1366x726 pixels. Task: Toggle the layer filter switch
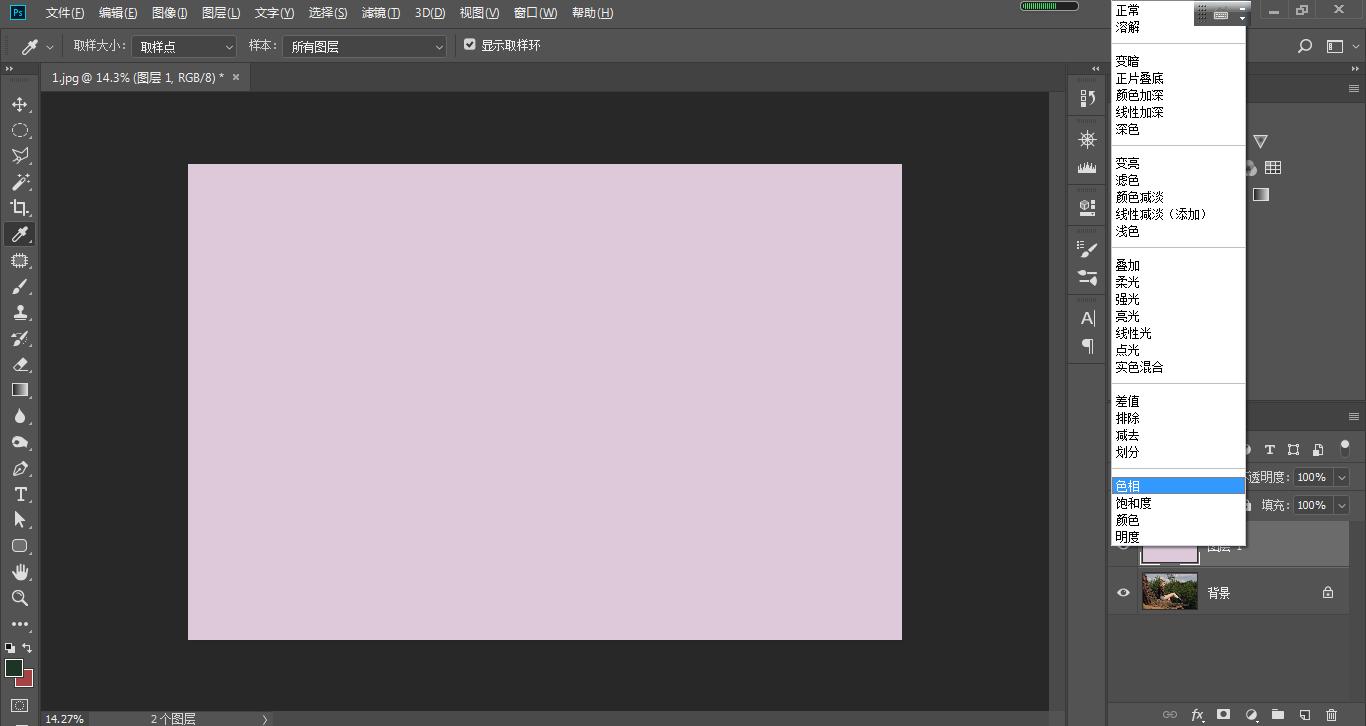point(1345,448)
